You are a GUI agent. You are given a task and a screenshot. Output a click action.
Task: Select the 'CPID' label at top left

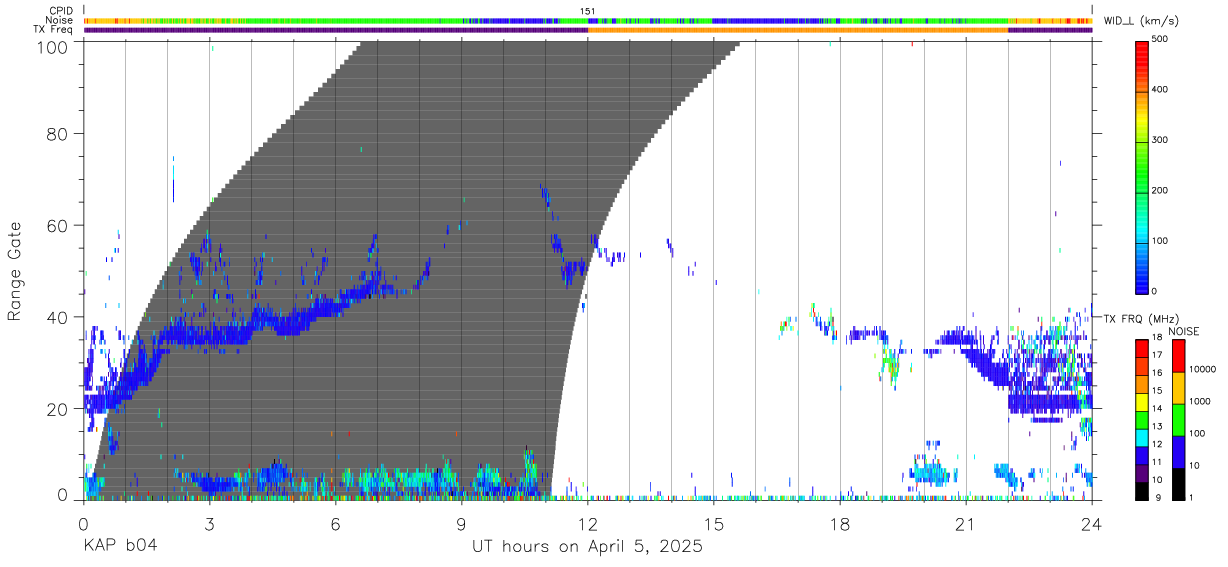pos(61,11)
